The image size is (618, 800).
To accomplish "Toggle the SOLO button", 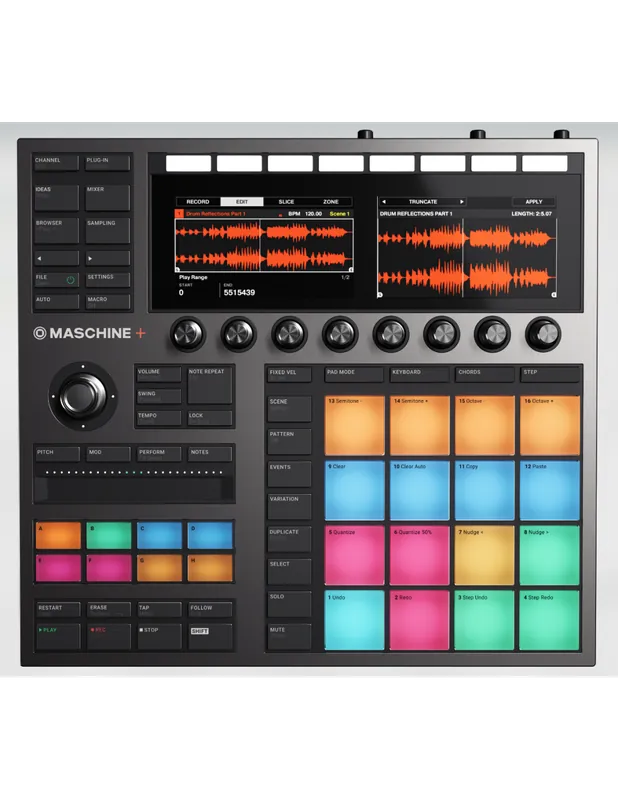I will pos(289,604).
